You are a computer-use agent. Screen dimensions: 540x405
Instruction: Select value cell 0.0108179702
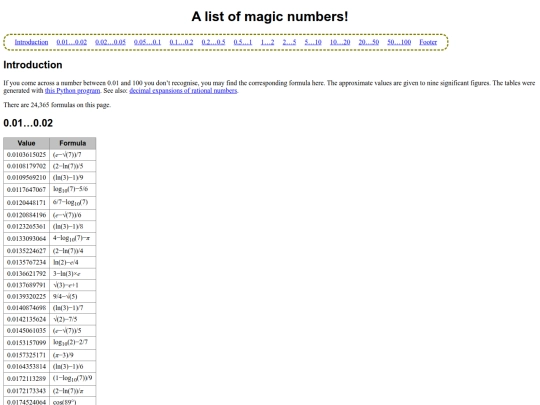tap(27, 166)
